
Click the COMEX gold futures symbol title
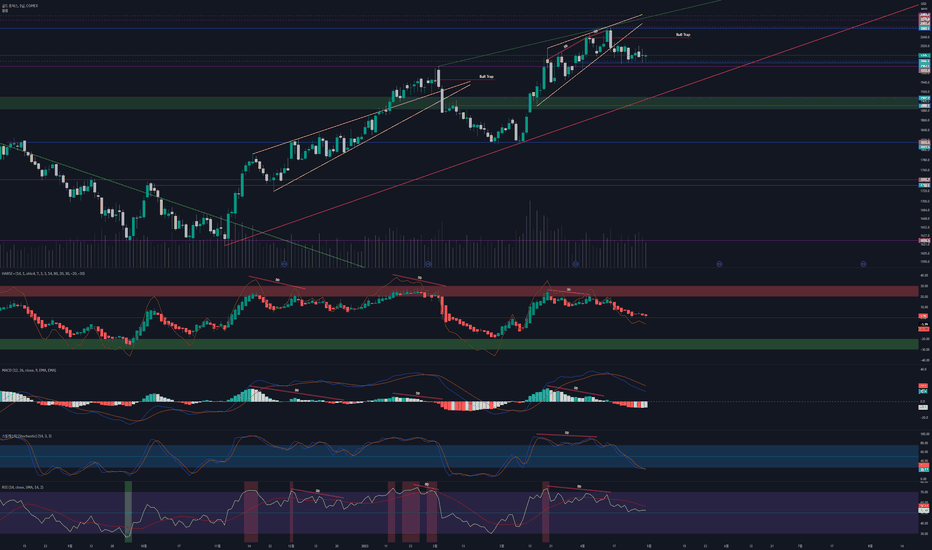click(20, 6)
